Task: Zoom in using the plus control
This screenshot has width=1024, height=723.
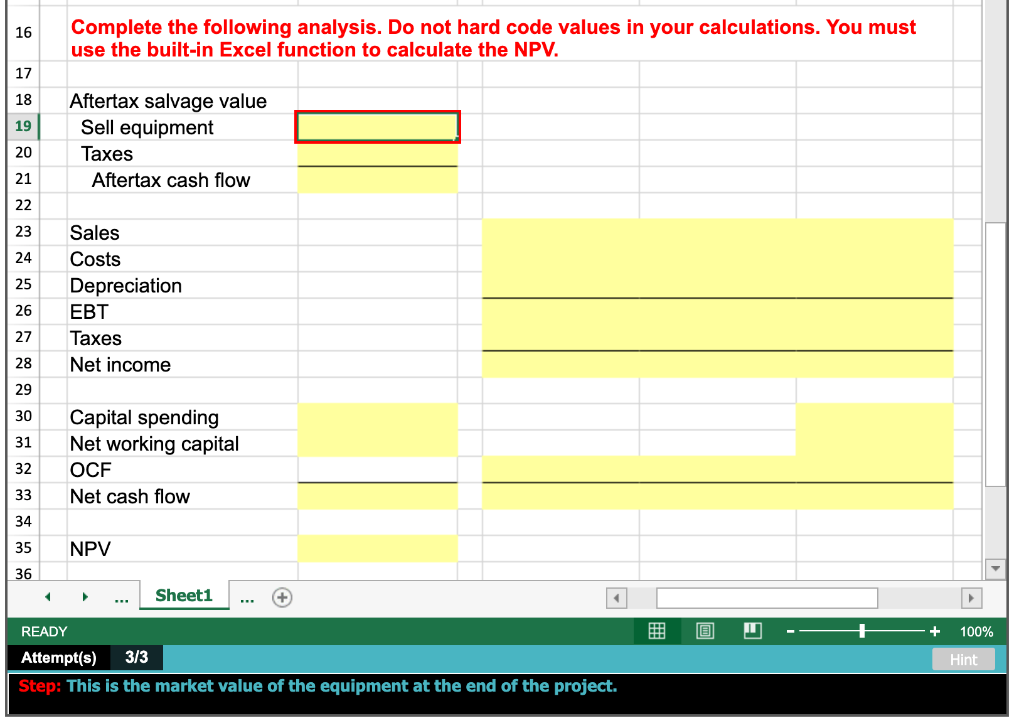Action: 934,631
